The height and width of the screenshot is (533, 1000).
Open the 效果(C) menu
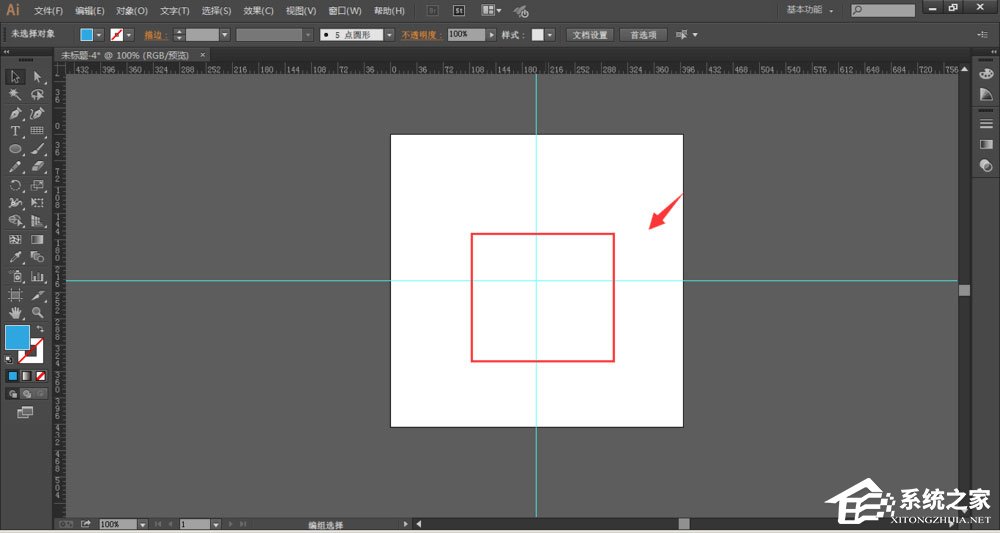(x=259, y=11)
